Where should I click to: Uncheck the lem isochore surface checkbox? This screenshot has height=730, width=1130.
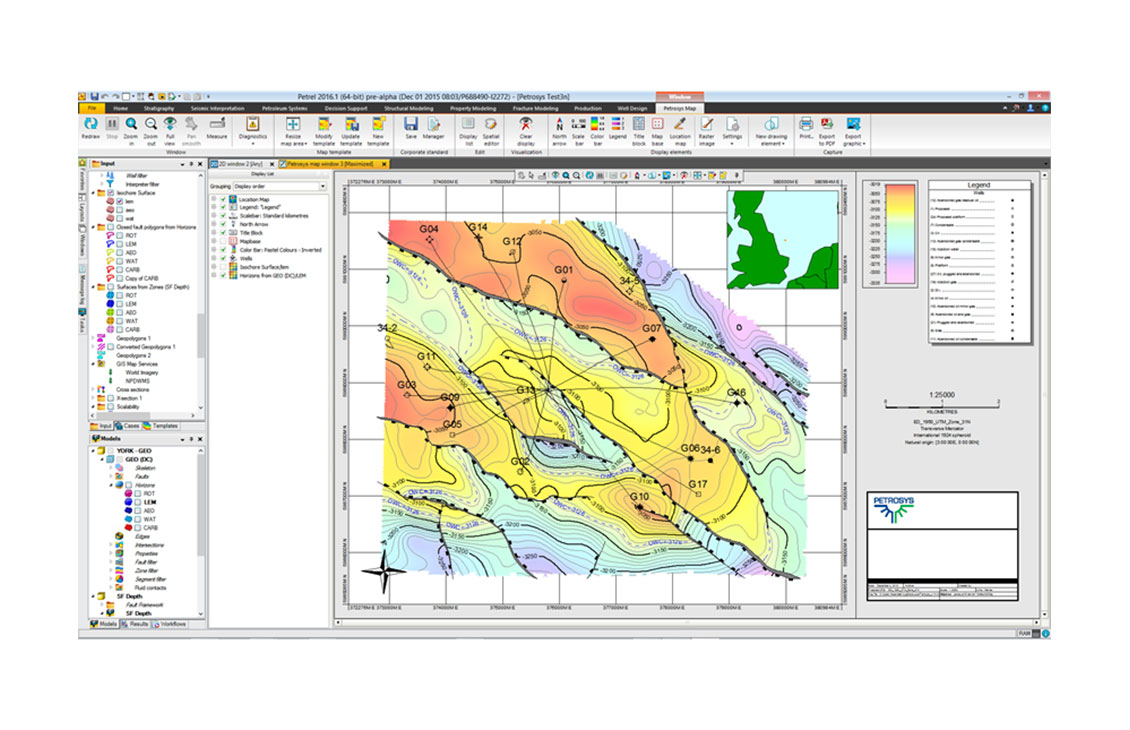point(120,202)
